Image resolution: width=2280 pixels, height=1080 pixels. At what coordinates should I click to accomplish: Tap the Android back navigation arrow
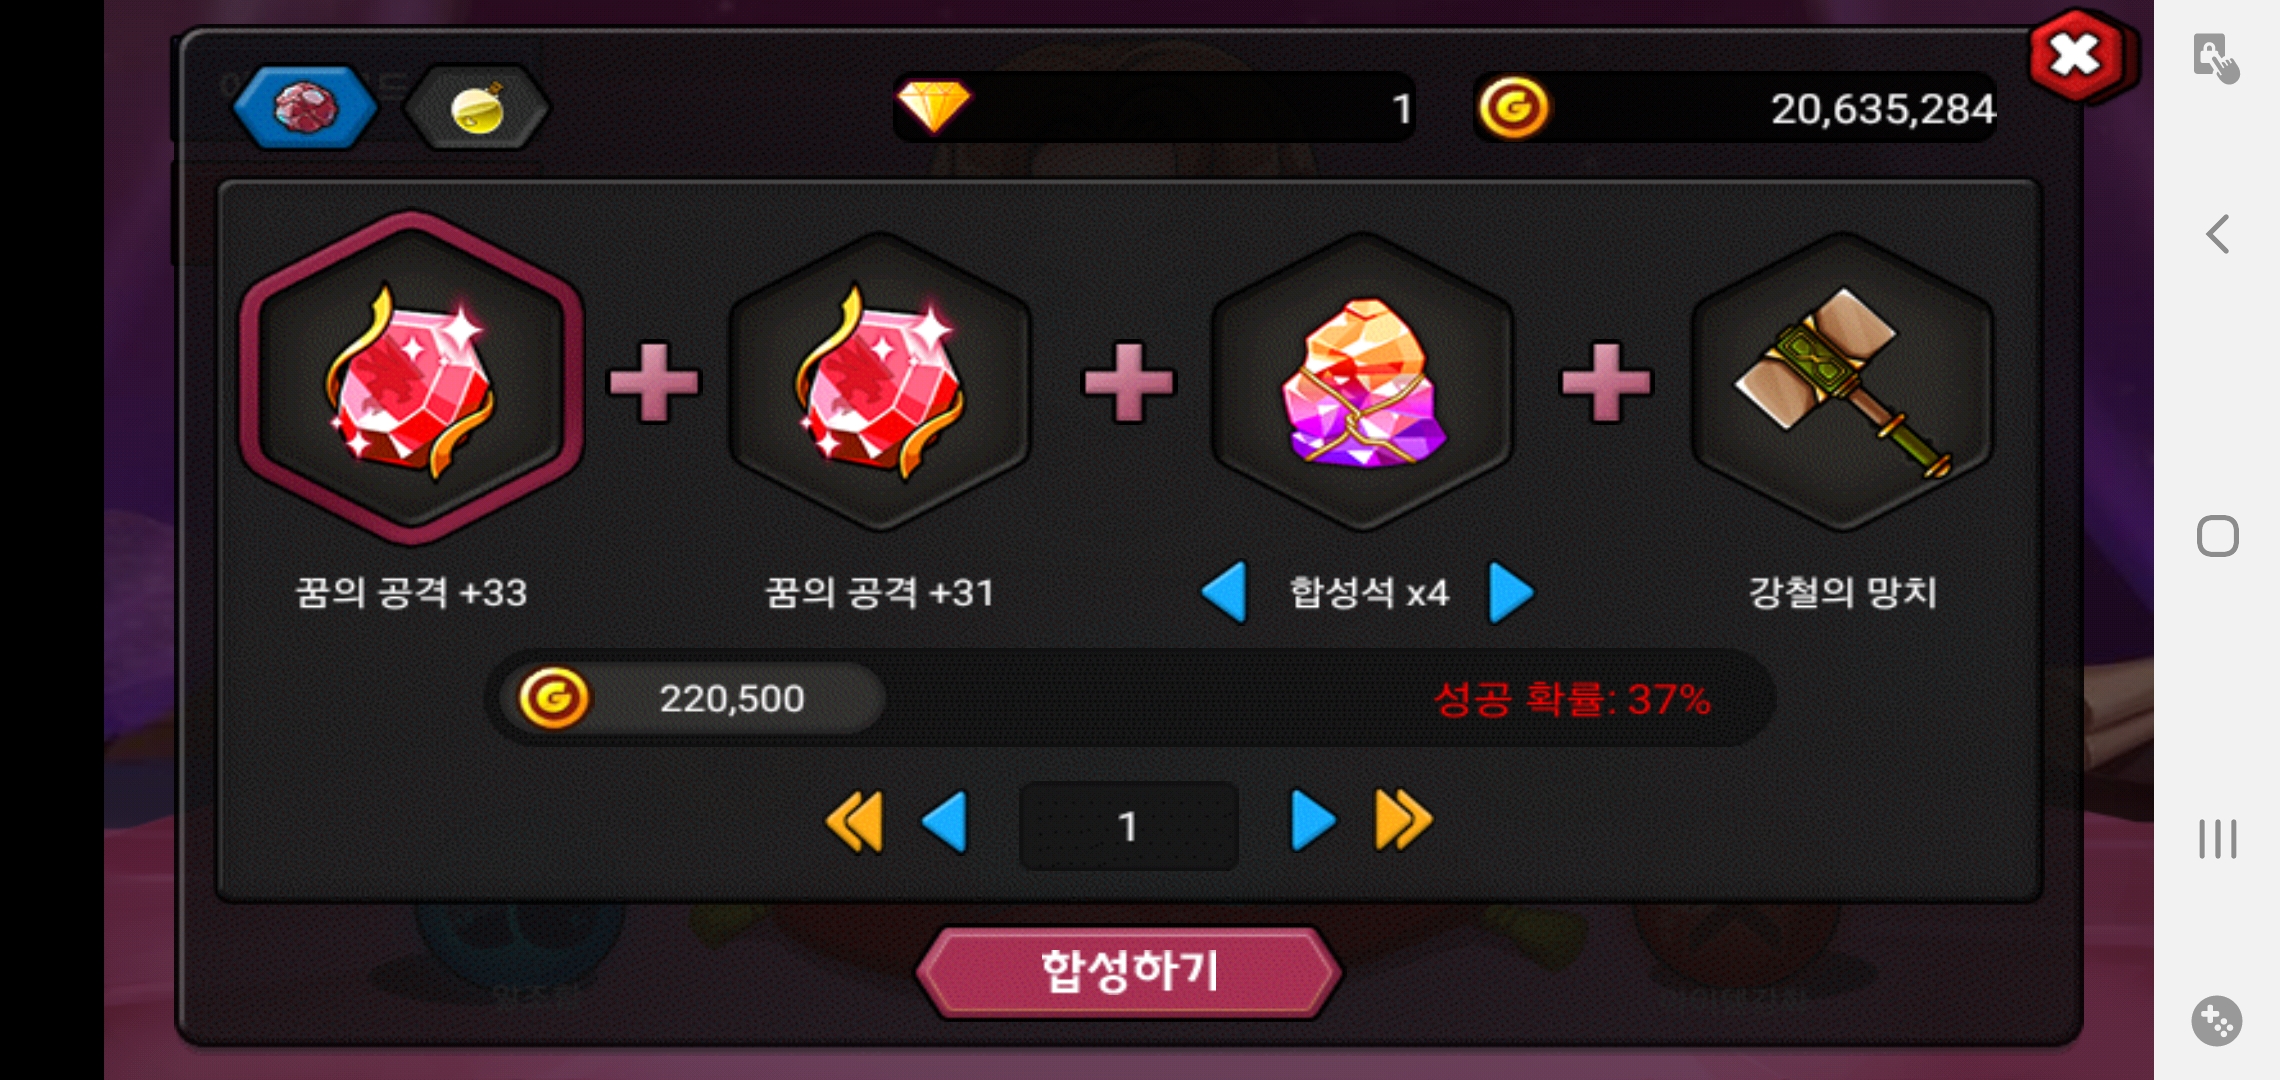pyautogui.click(x=2217, y=235)
